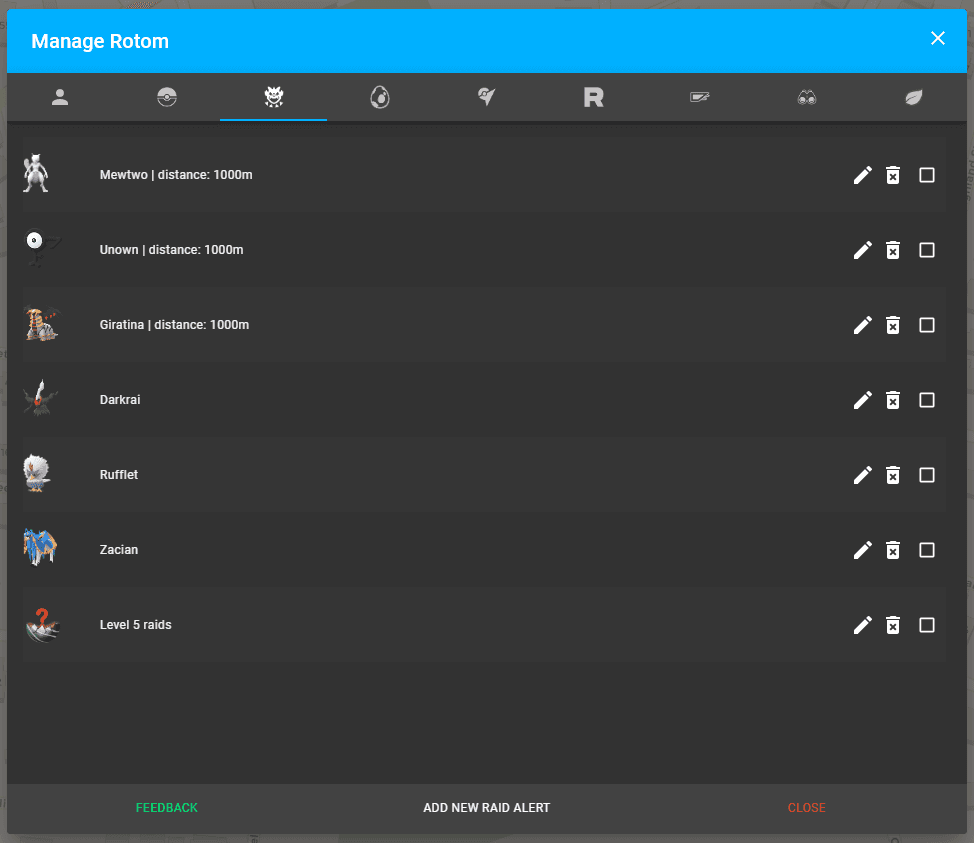The width and height of the screenshot is (974, 843).
Task: Switch to the lure module tab
Action: (700, 97)
